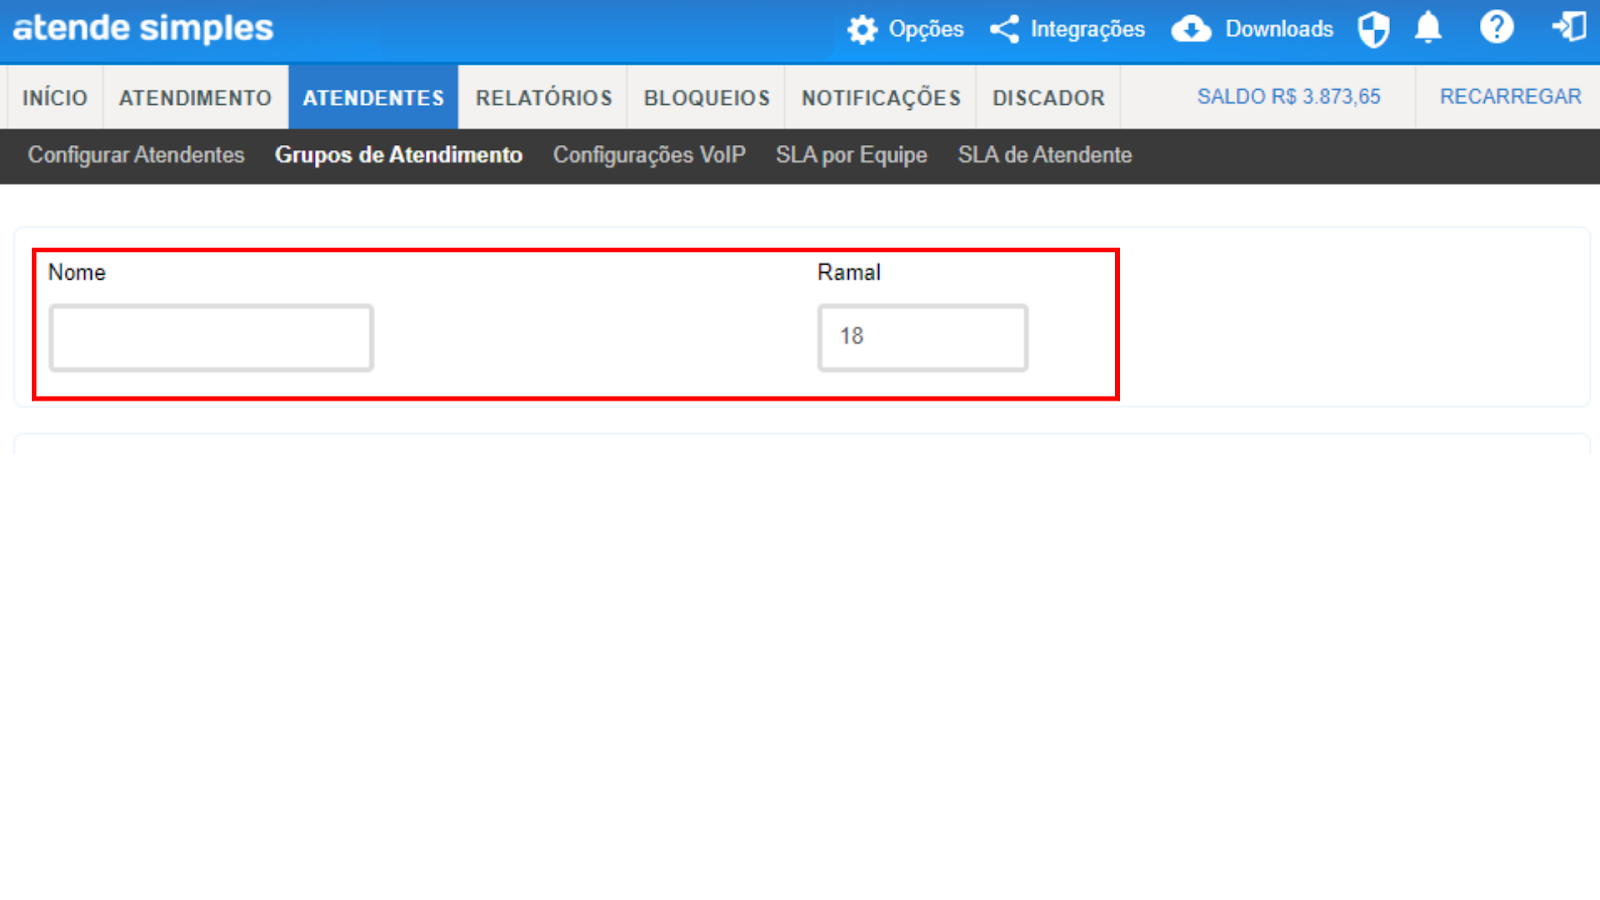This screenshot has width=1600, height=900.
Task: Switch to the ATENDIMENTO tab
Action: click(195, 97)
